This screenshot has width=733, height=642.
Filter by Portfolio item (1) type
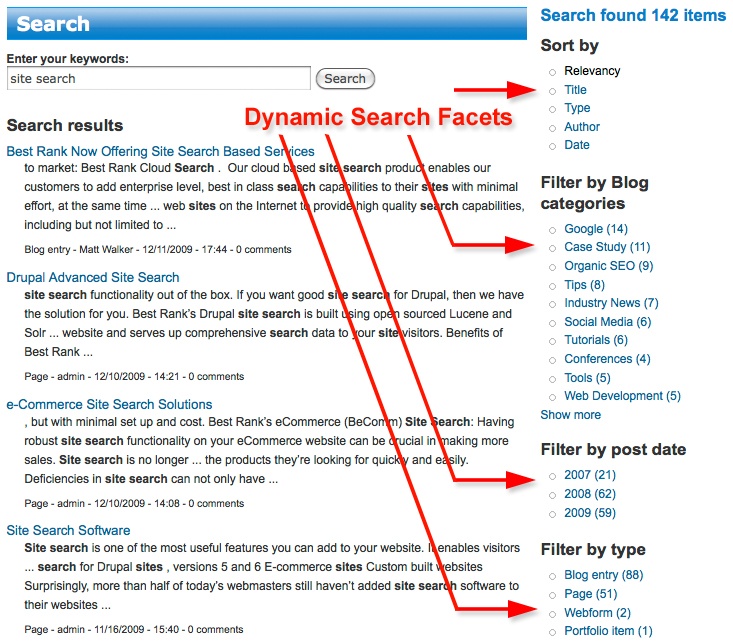[608, 631]
